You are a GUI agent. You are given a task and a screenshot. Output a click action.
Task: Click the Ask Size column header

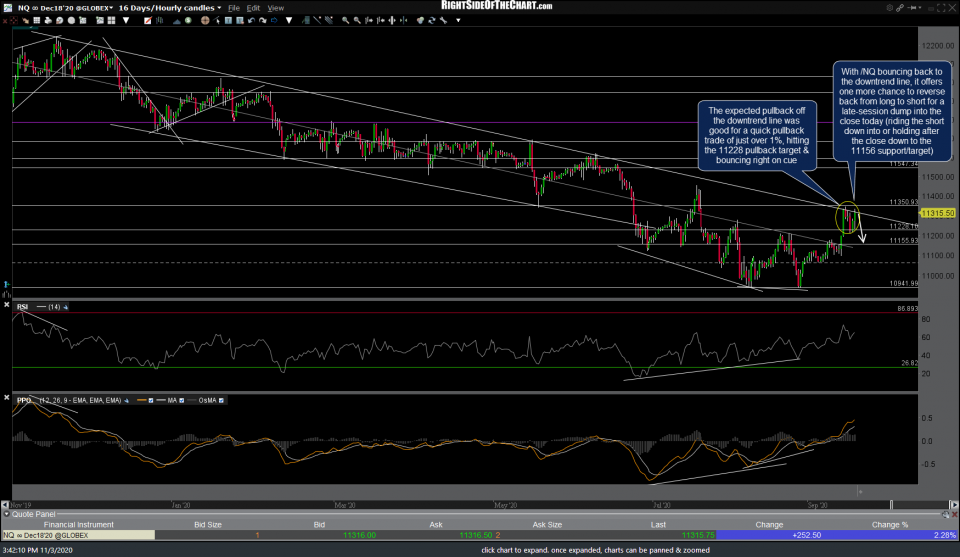pyautogui.click(x=547, y=525)
